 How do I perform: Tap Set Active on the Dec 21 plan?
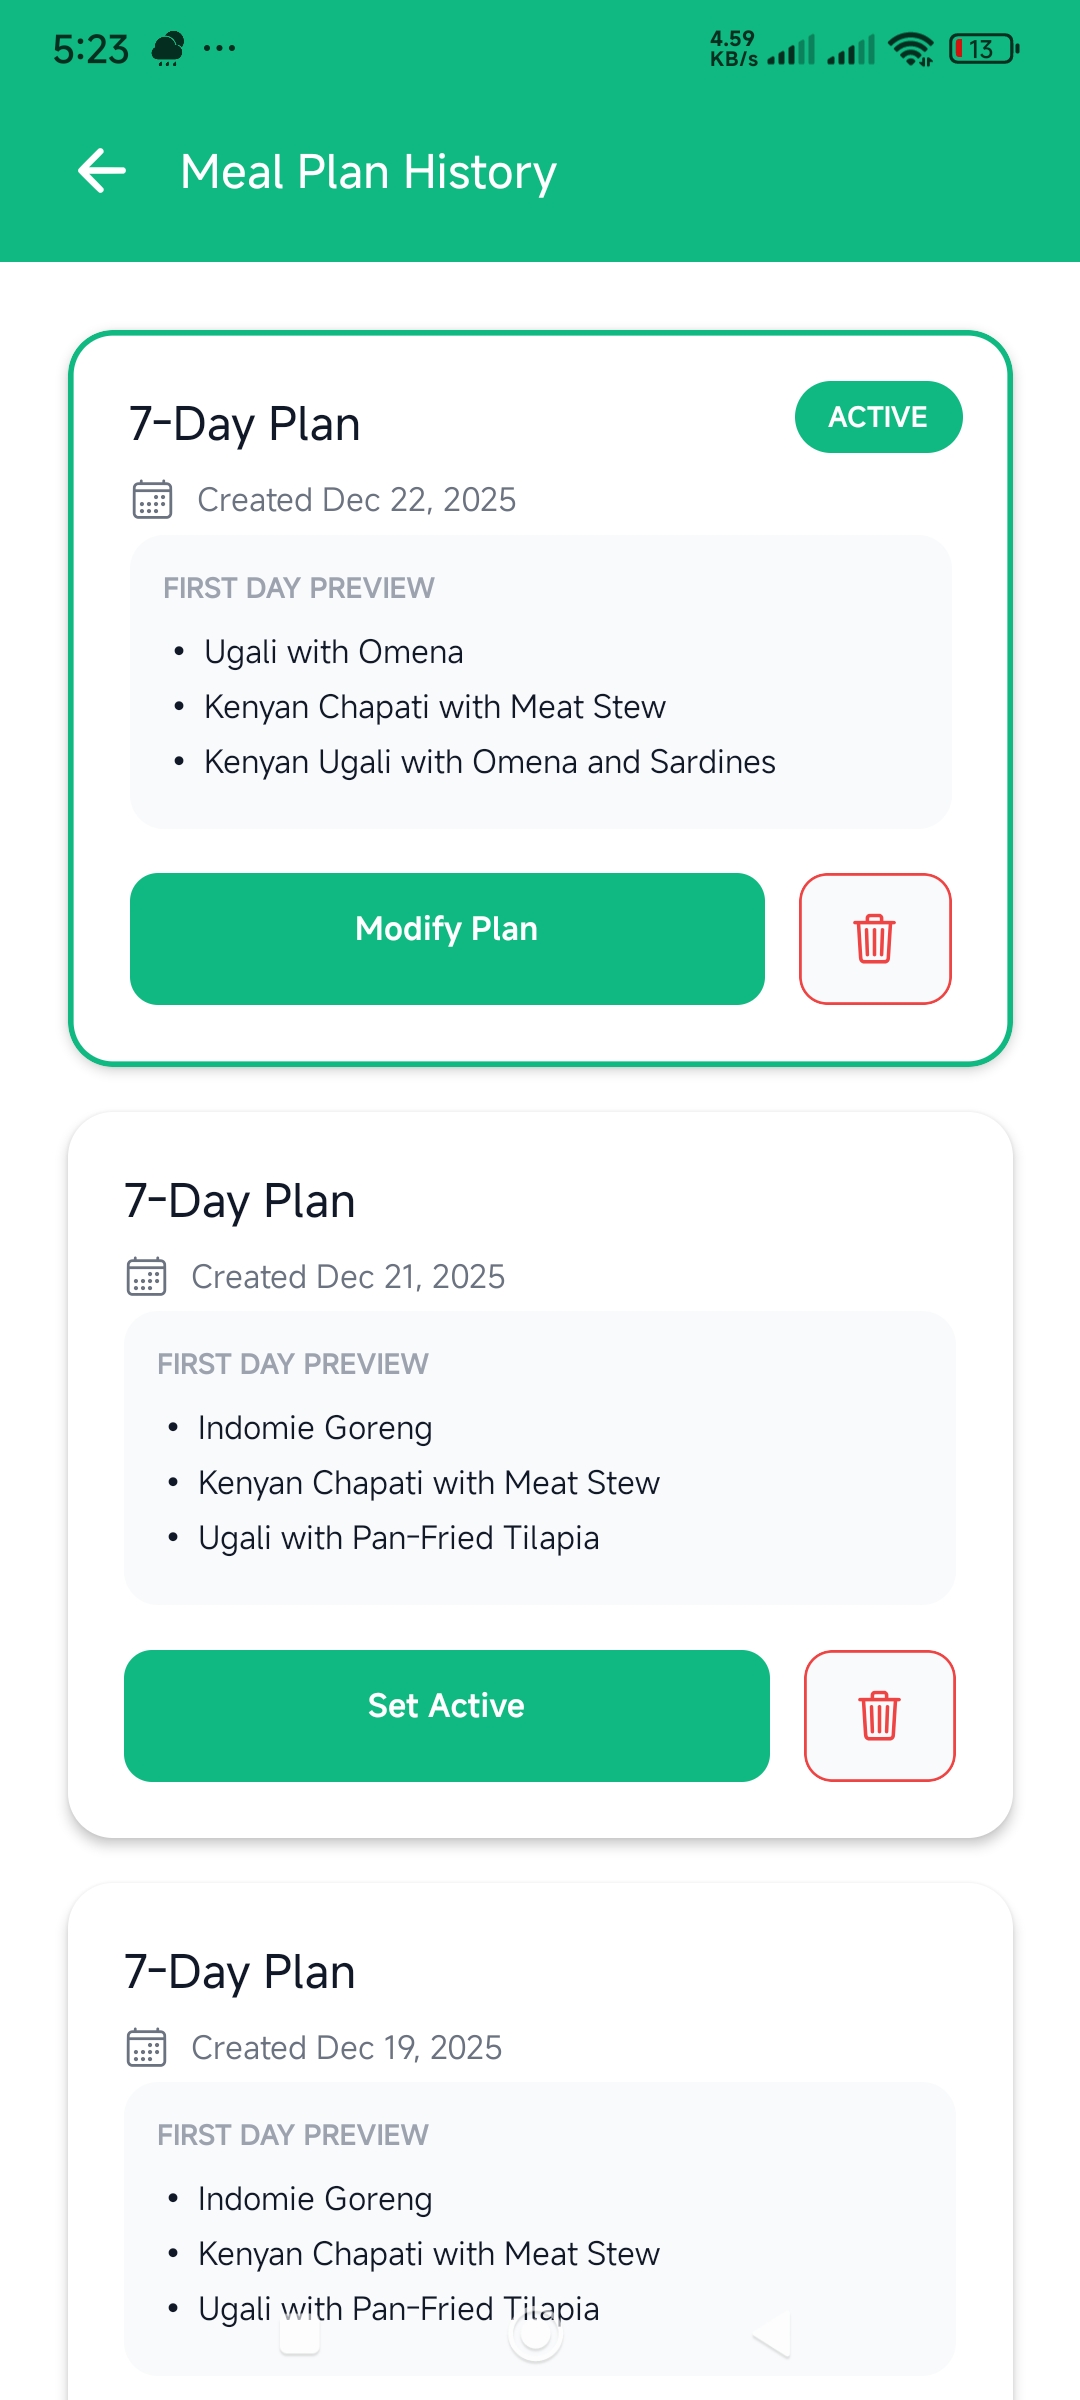(x=446, y=1705)
